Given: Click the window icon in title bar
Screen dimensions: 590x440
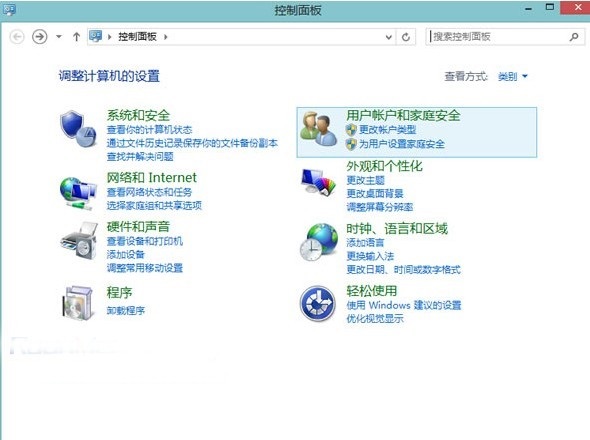Looking at the screenshot, I should pos(9,10).
